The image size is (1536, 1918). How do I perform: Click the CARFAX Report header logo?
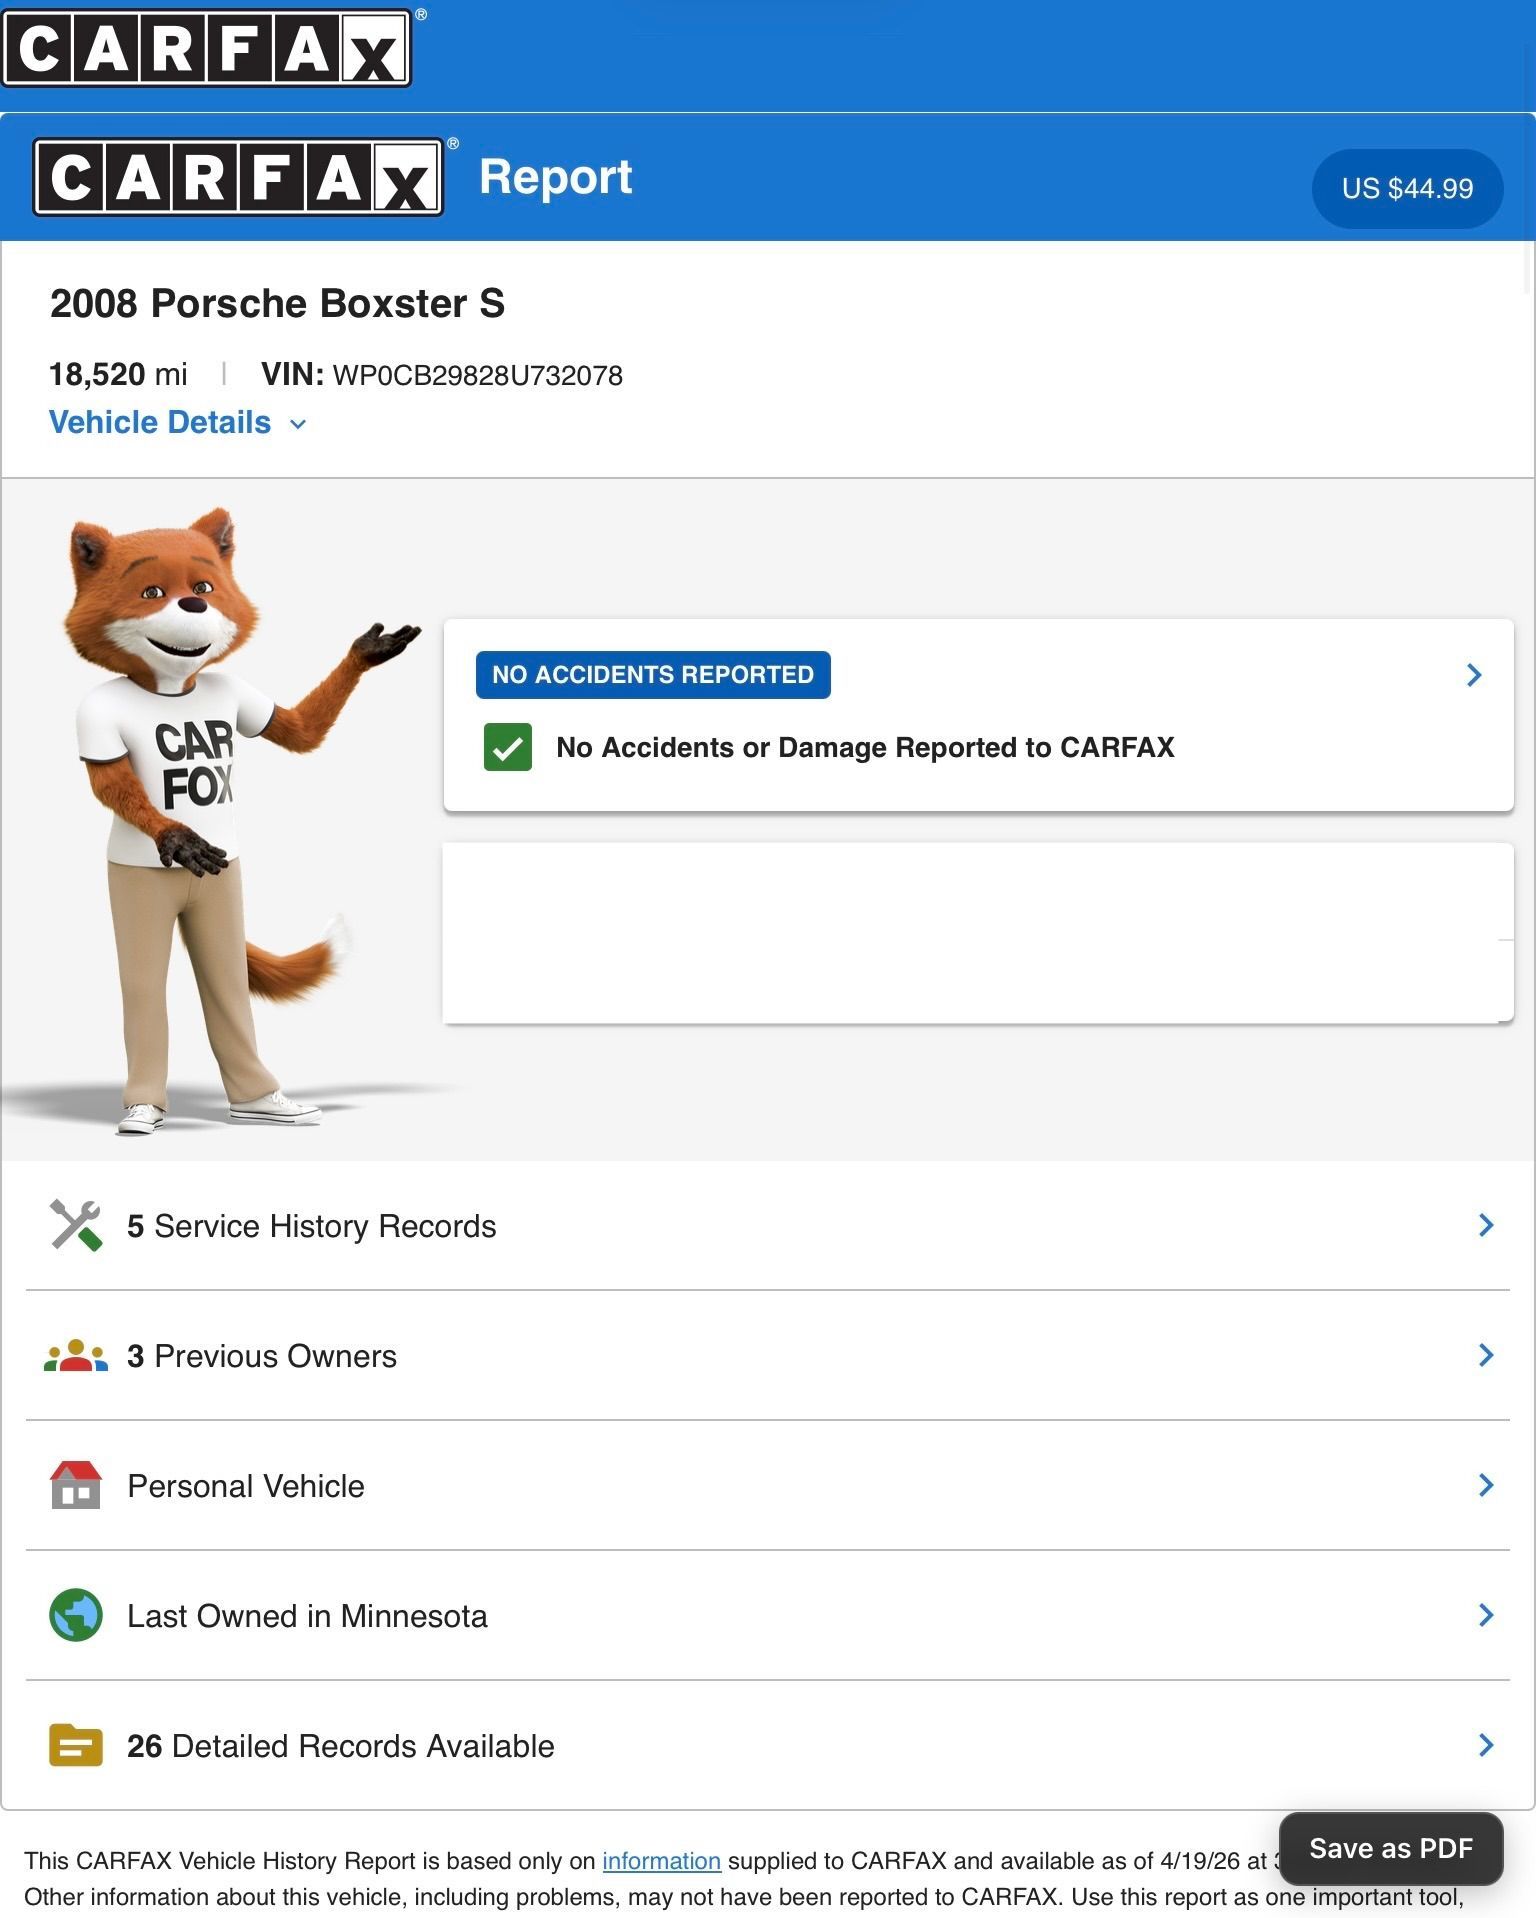pyautogui.click(x=239, y=178)
